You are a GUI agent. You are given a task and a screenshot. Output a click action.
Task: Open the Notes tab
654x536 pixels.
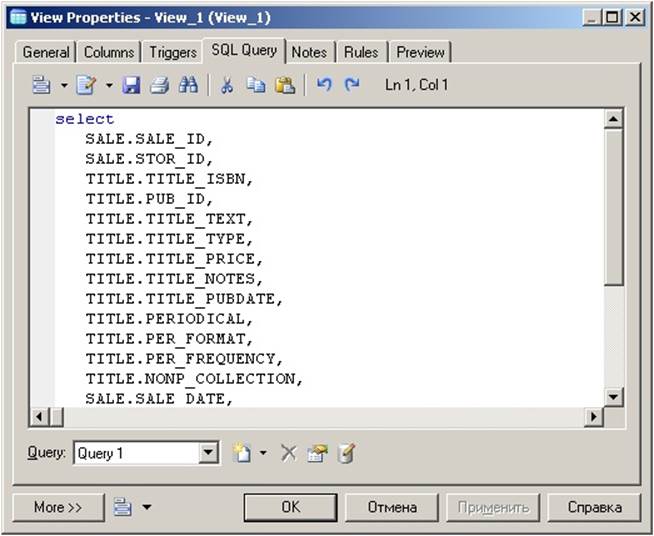click(309, 52)
